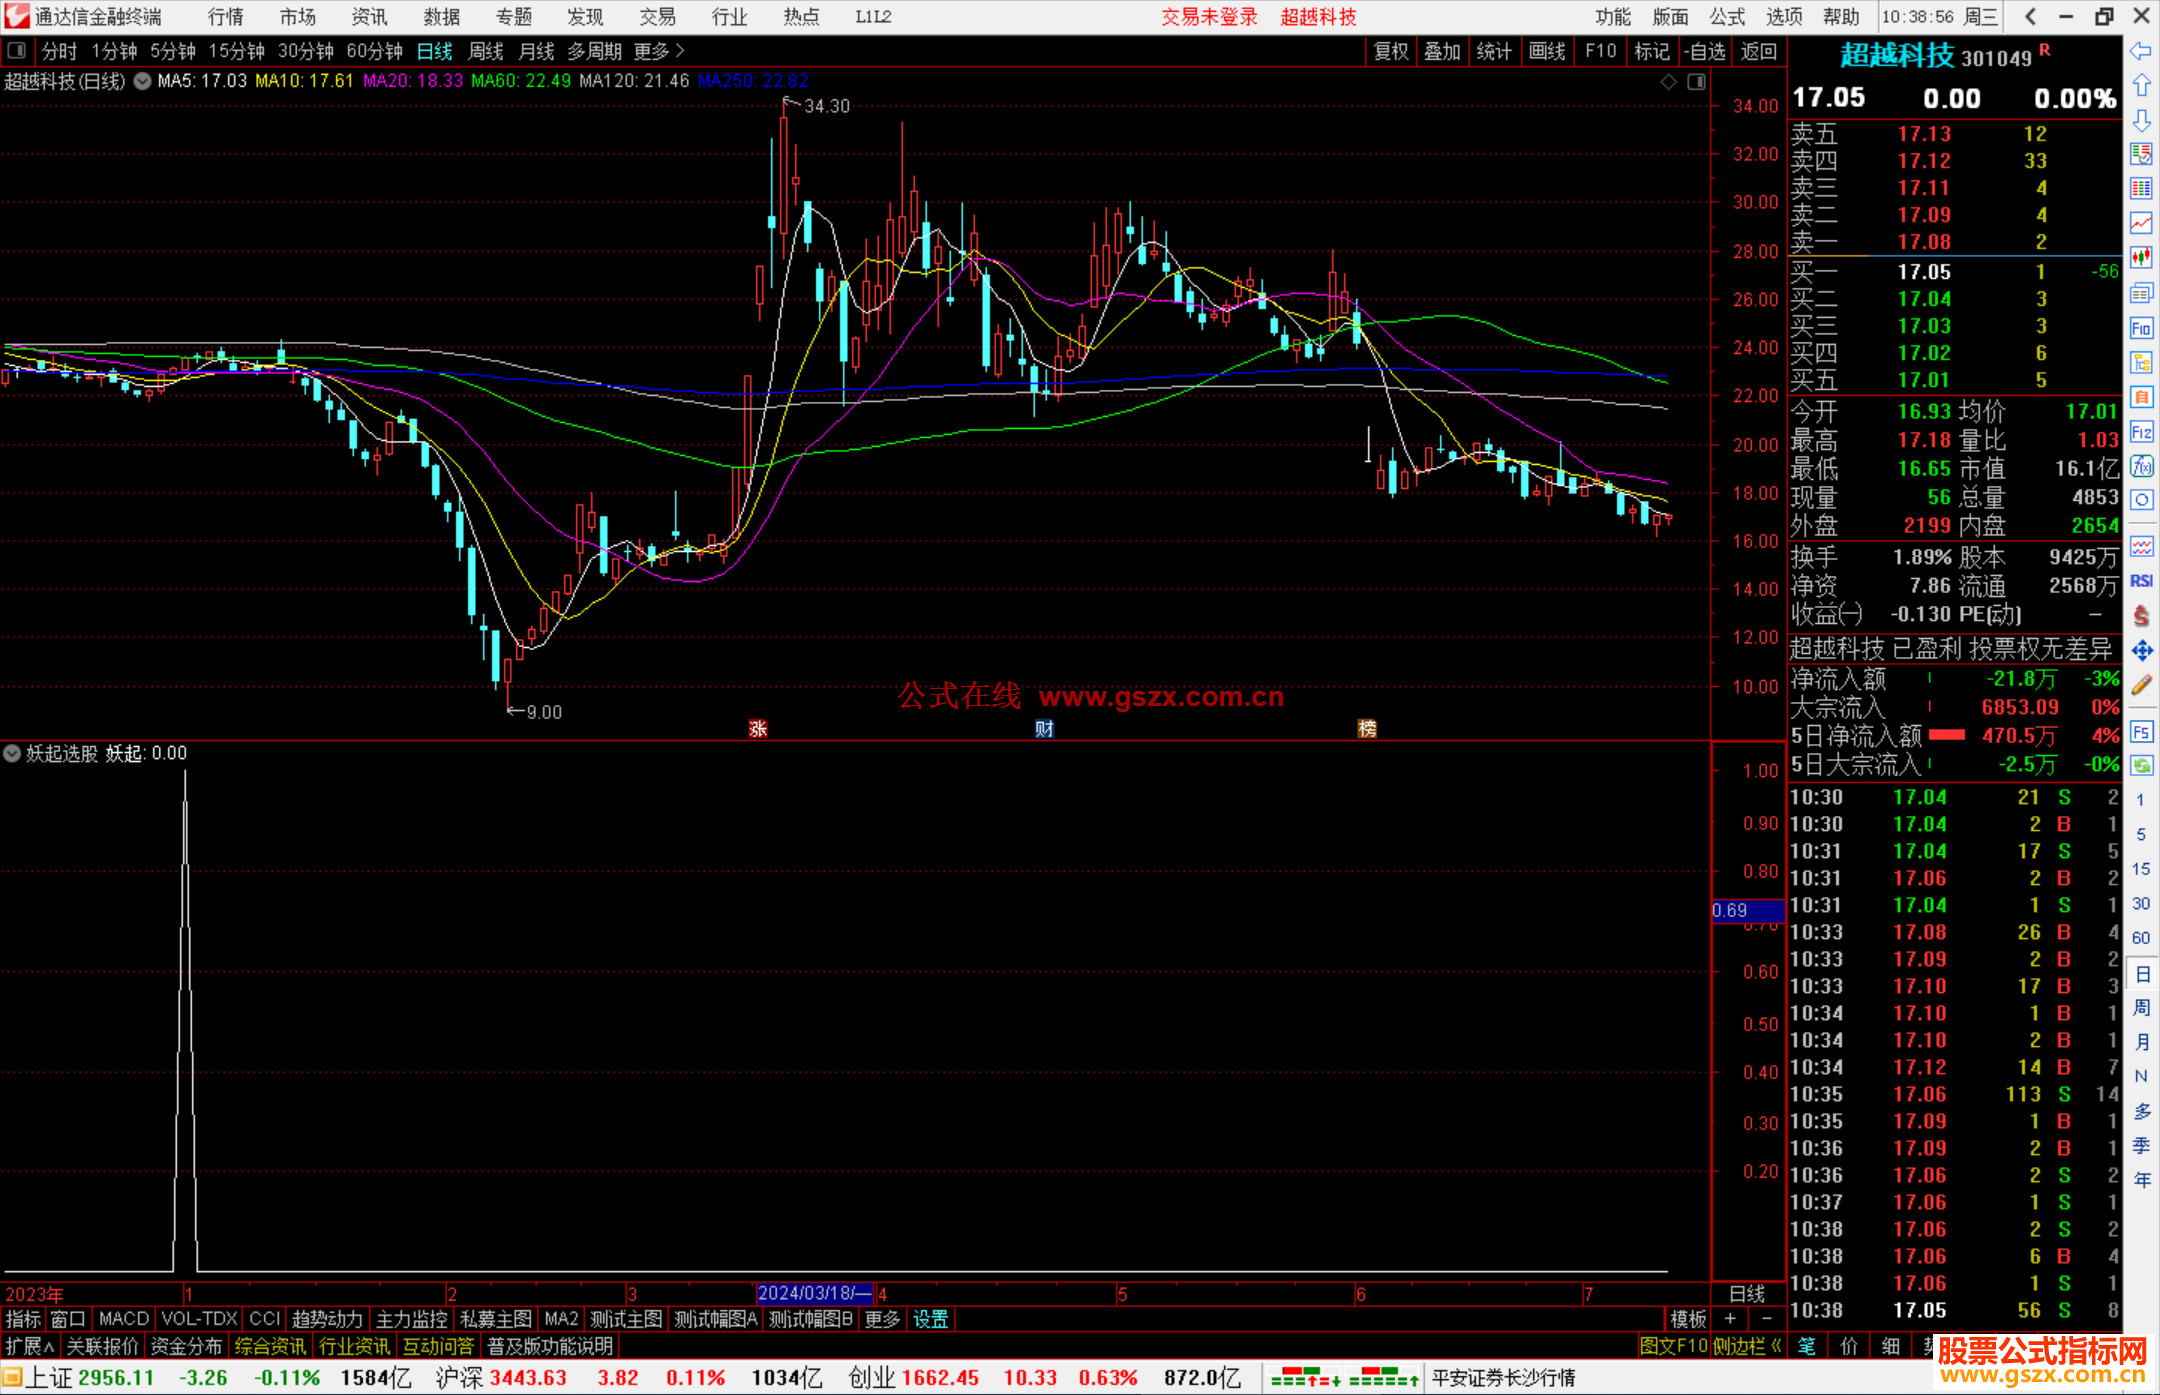Viewport: 2160px width, 1395px height.
Task: Toggle the -自选 watchlist button
Action: pos(1704,51)
